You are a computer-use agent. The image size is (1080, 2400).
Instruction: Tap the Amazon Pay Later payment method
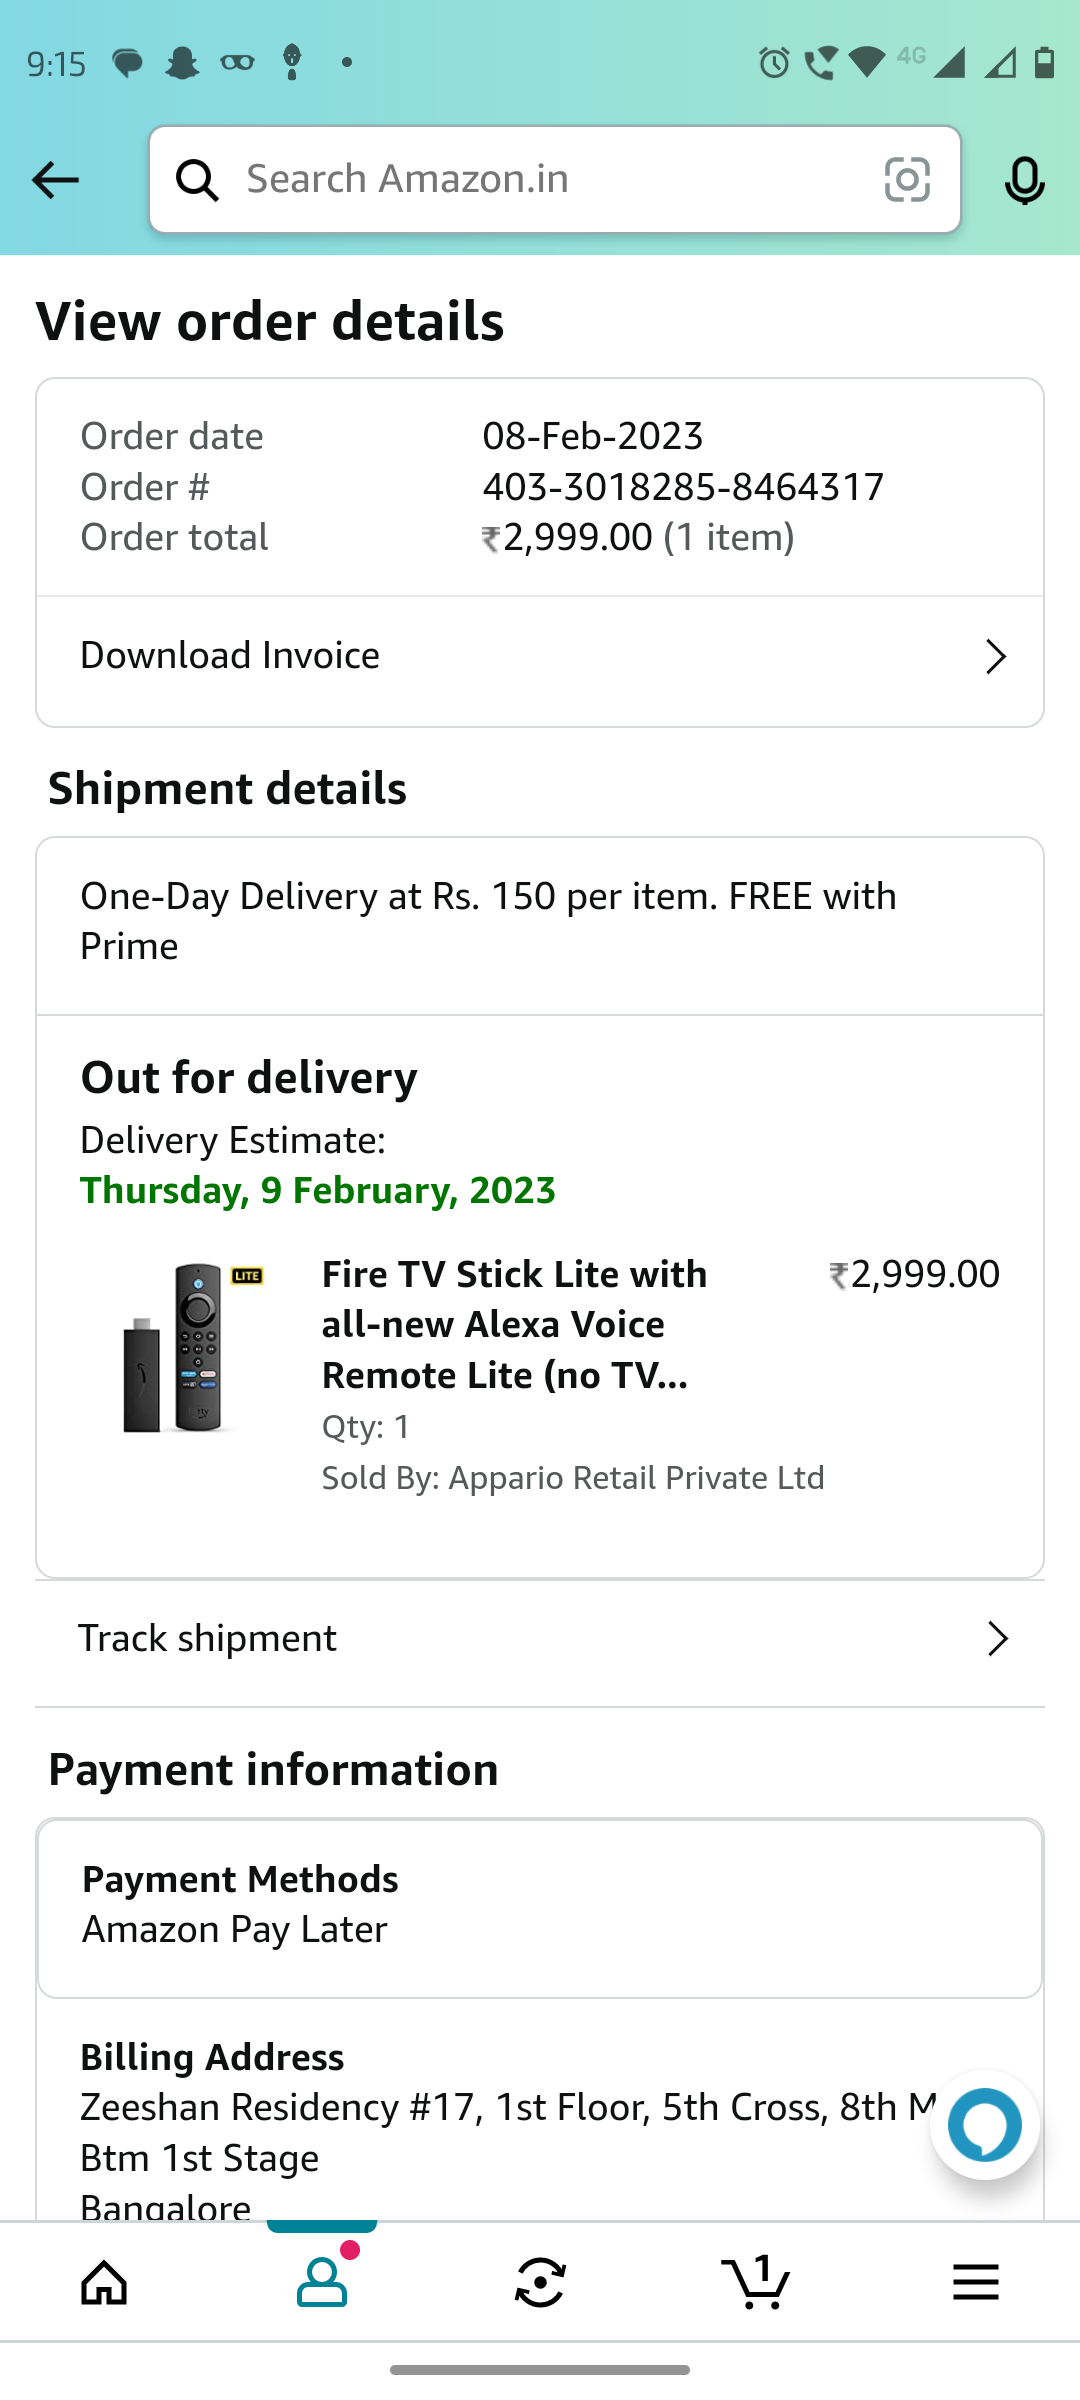pyautogui.click(x=235, y=1930)
